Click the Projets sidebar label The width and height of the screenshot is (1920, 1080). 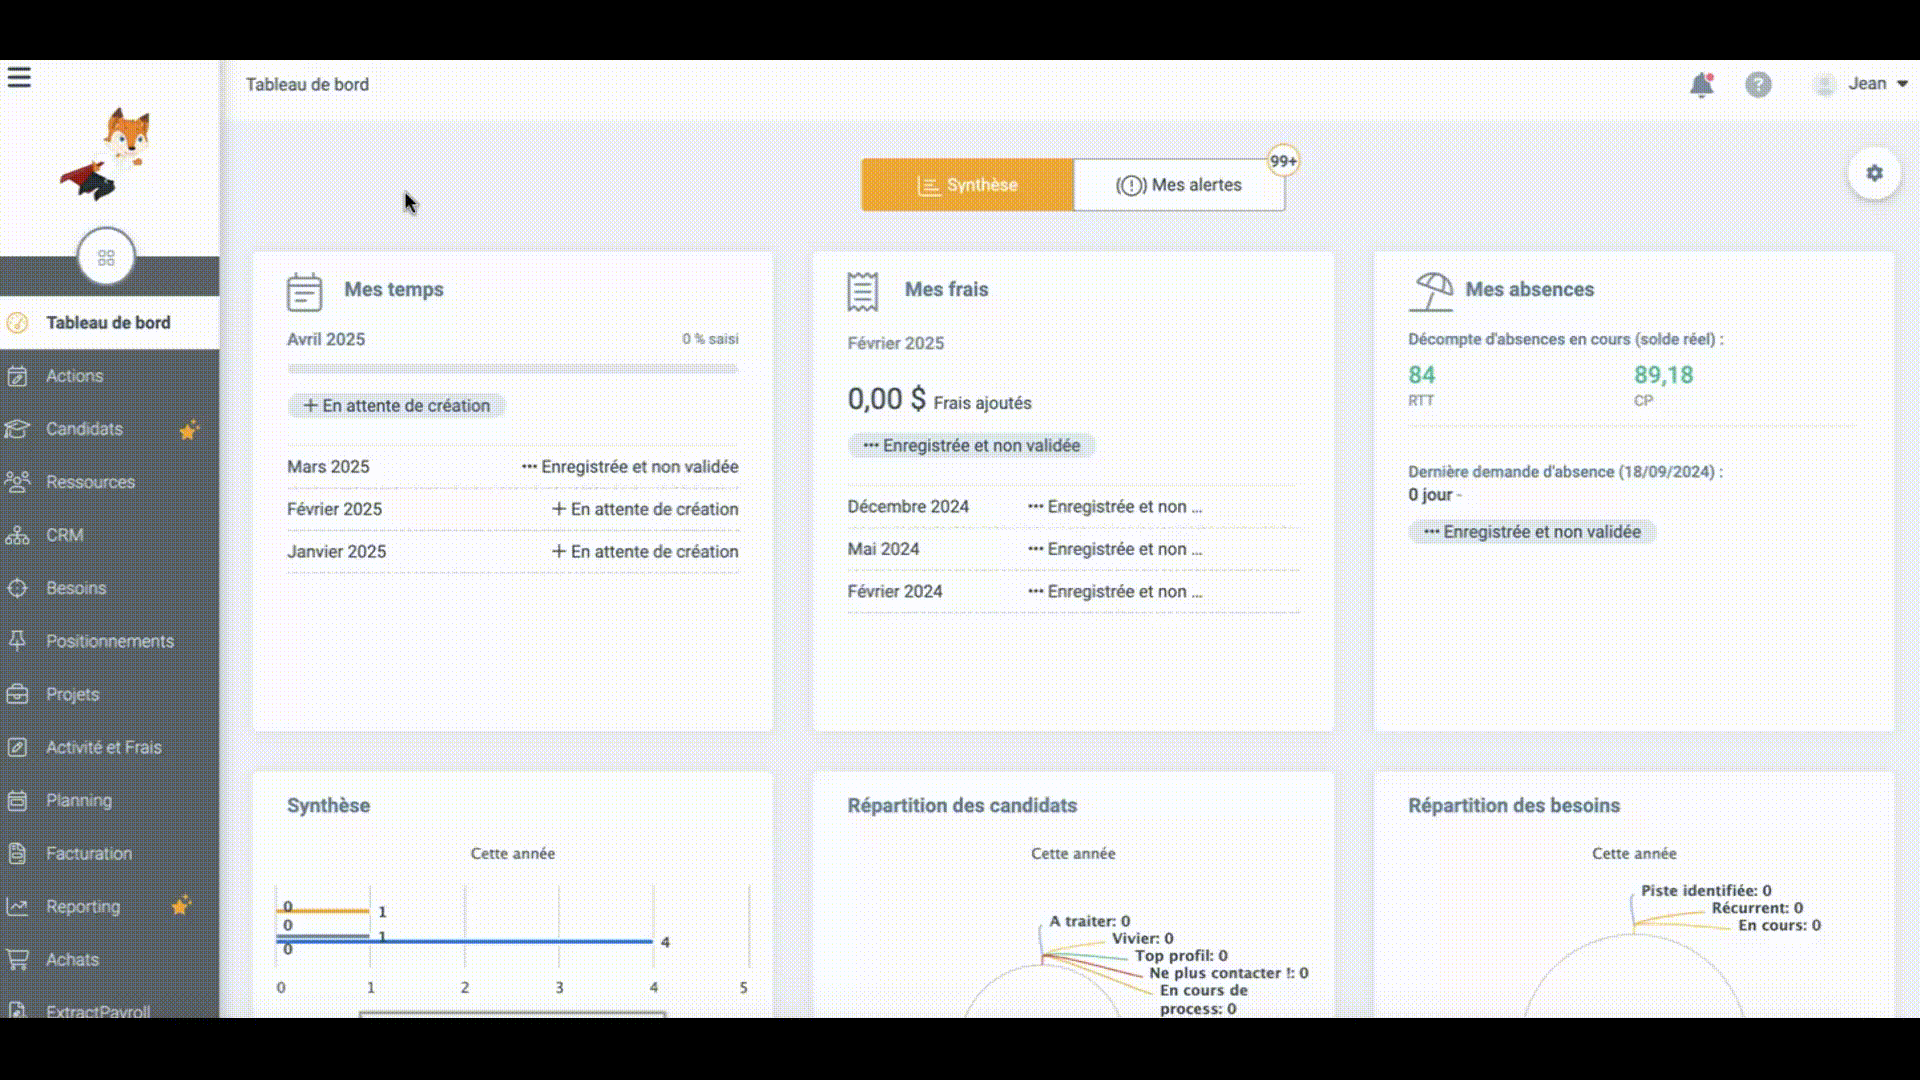[73, 694]
